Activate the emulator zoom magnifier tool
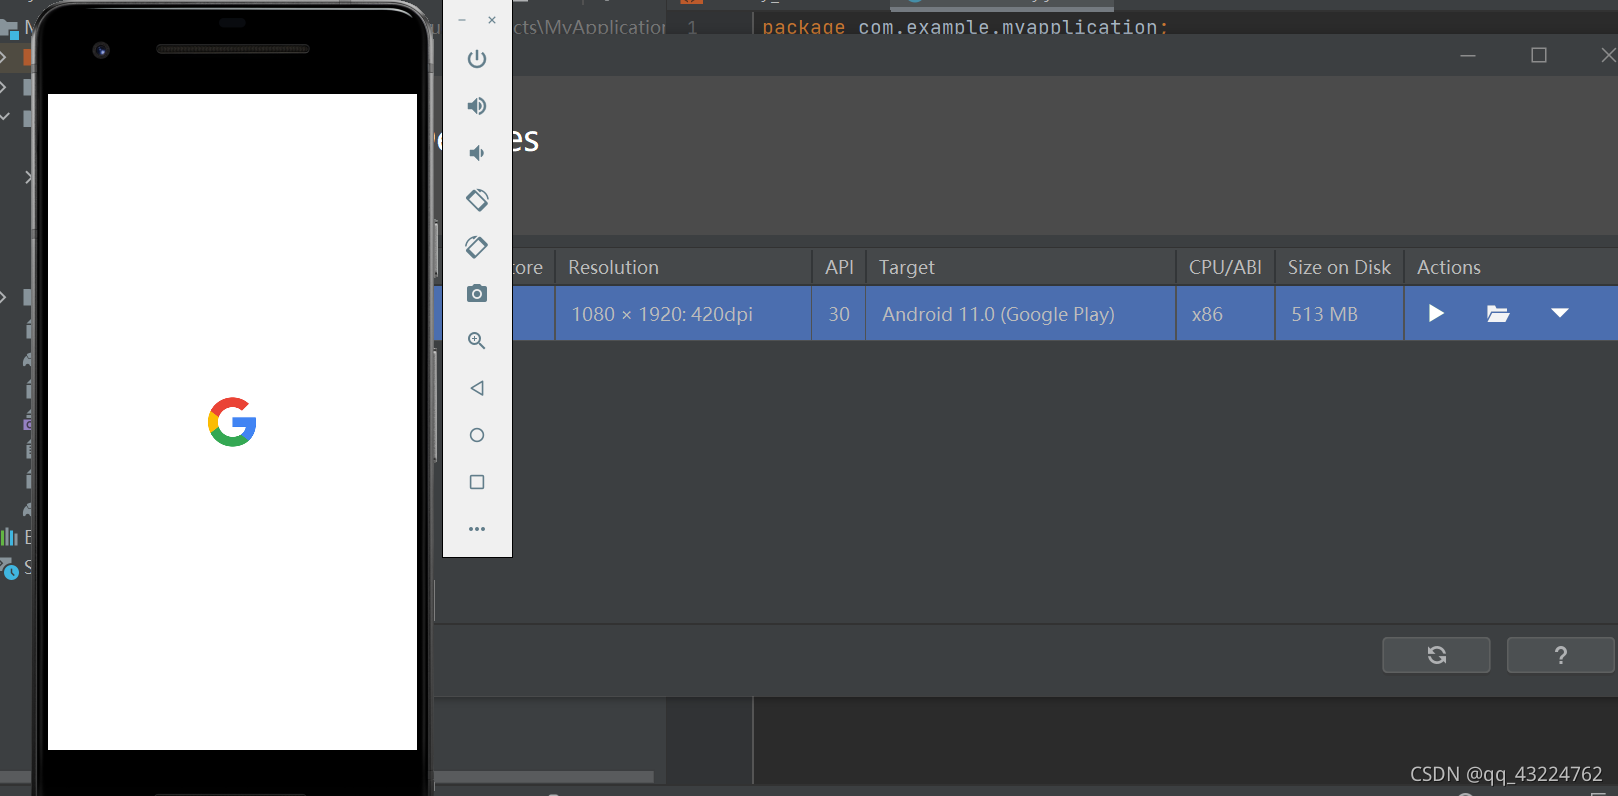The image size is (1618, 796). pos(477,341)
